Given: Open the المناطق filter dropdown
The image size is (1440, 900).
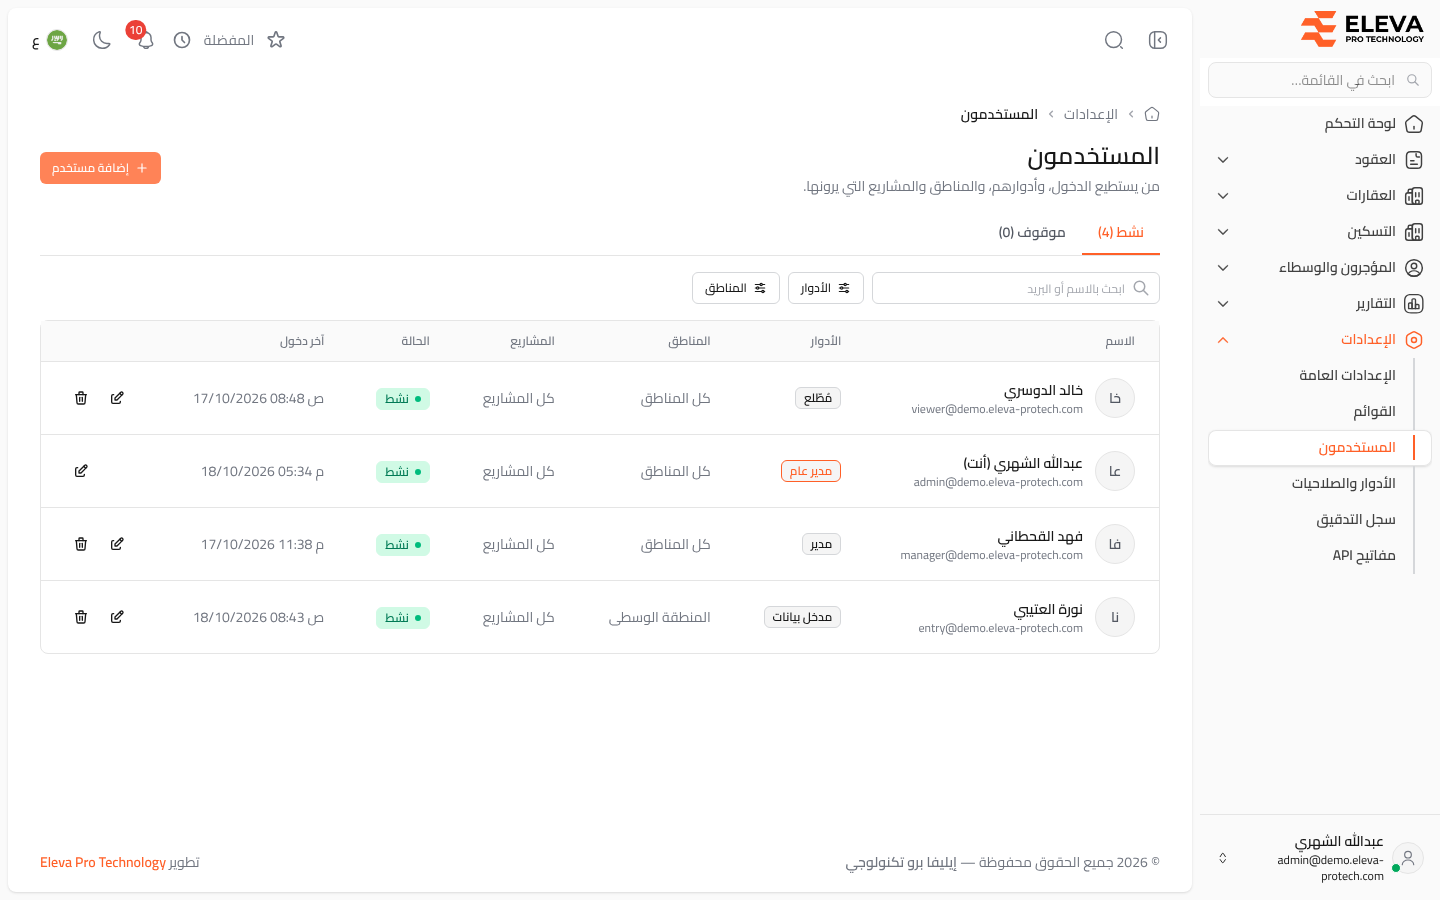Looking at the screenshot, I should point(736,288).
